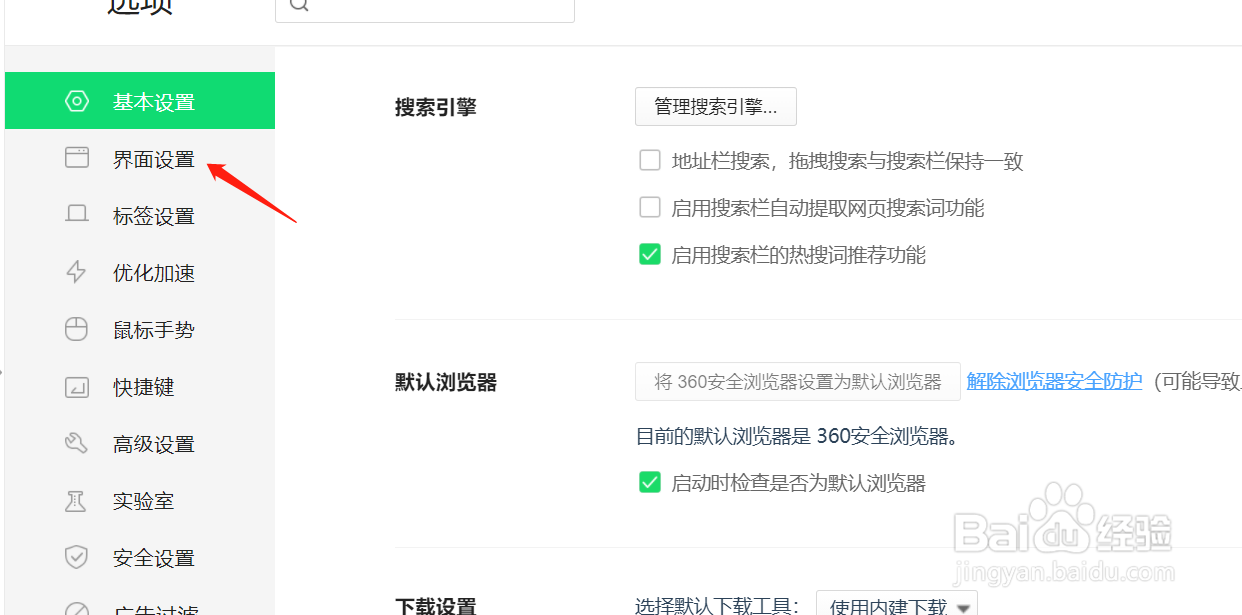Screen dimensions: 1242x615
Task: Click the 标签设置 tab icon
Action: coord(77,215)
